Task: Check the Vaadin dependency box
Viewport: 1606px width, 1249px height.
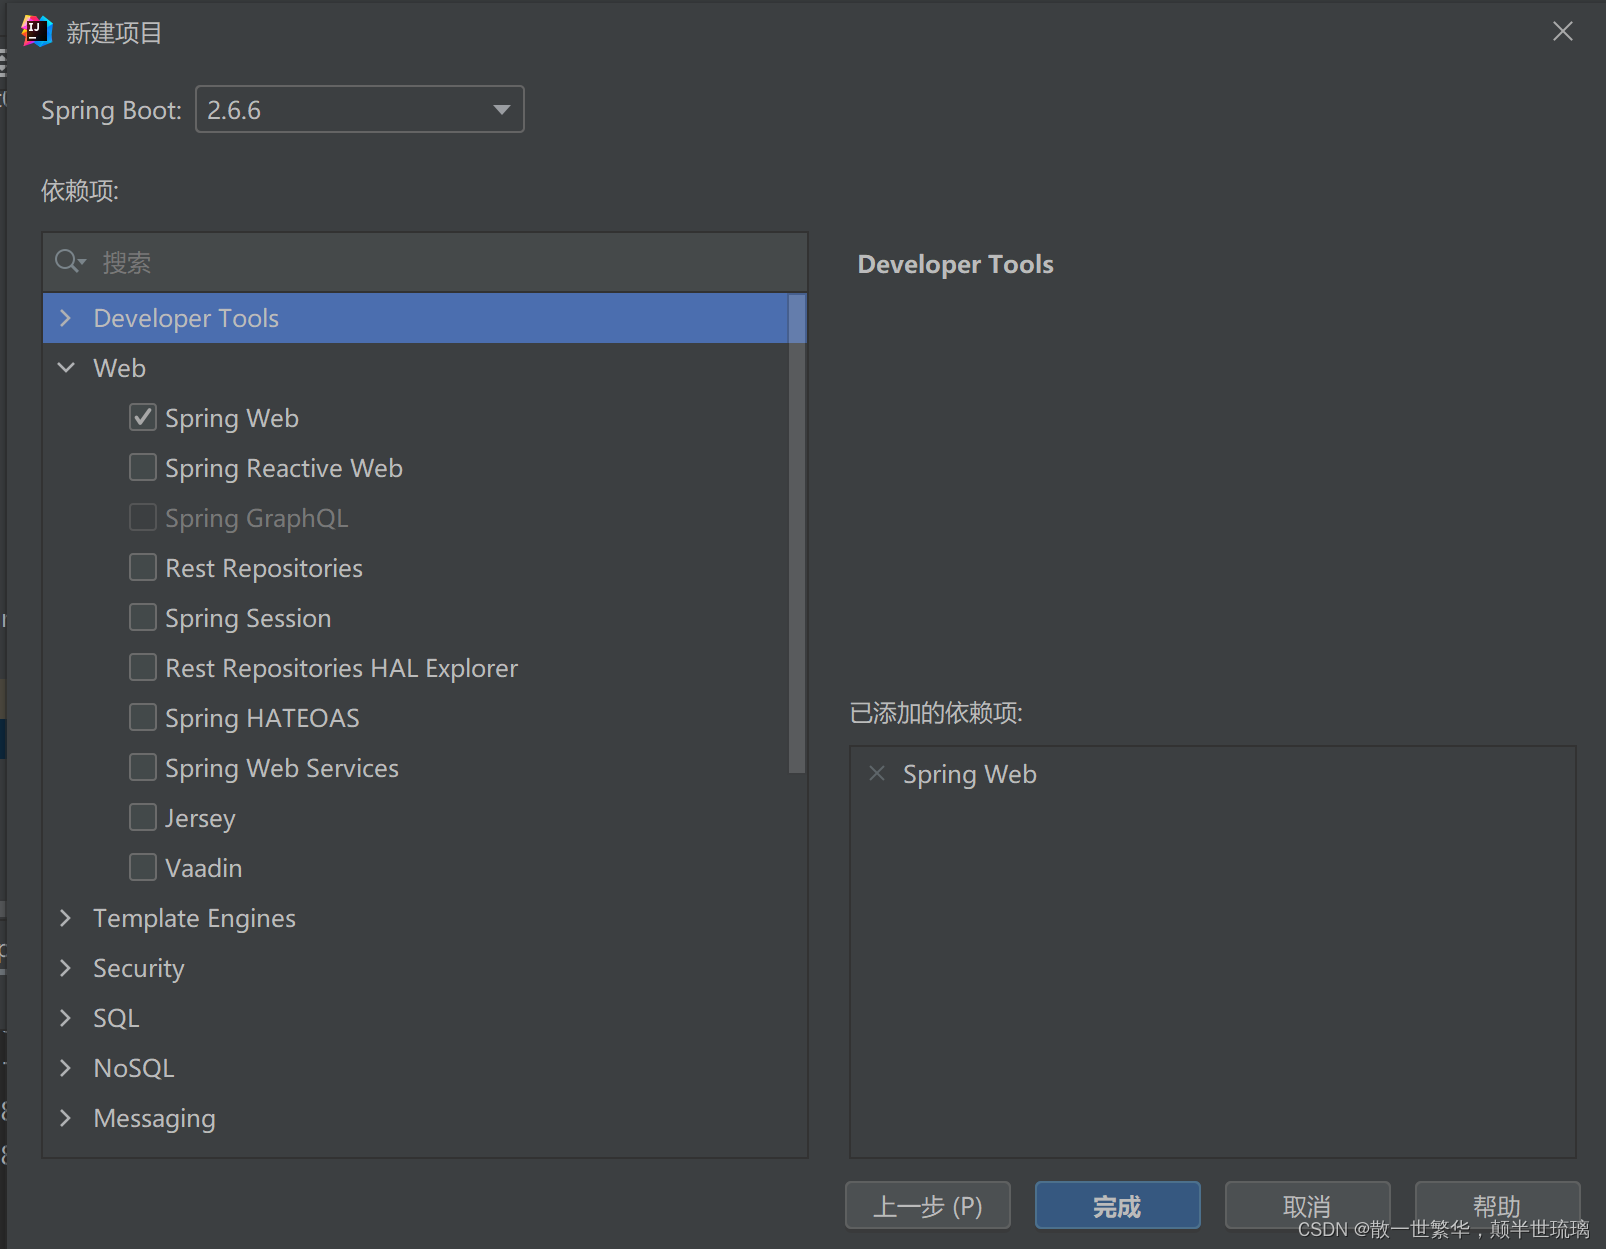Action: pyautogui.click(x=143, y=867)
